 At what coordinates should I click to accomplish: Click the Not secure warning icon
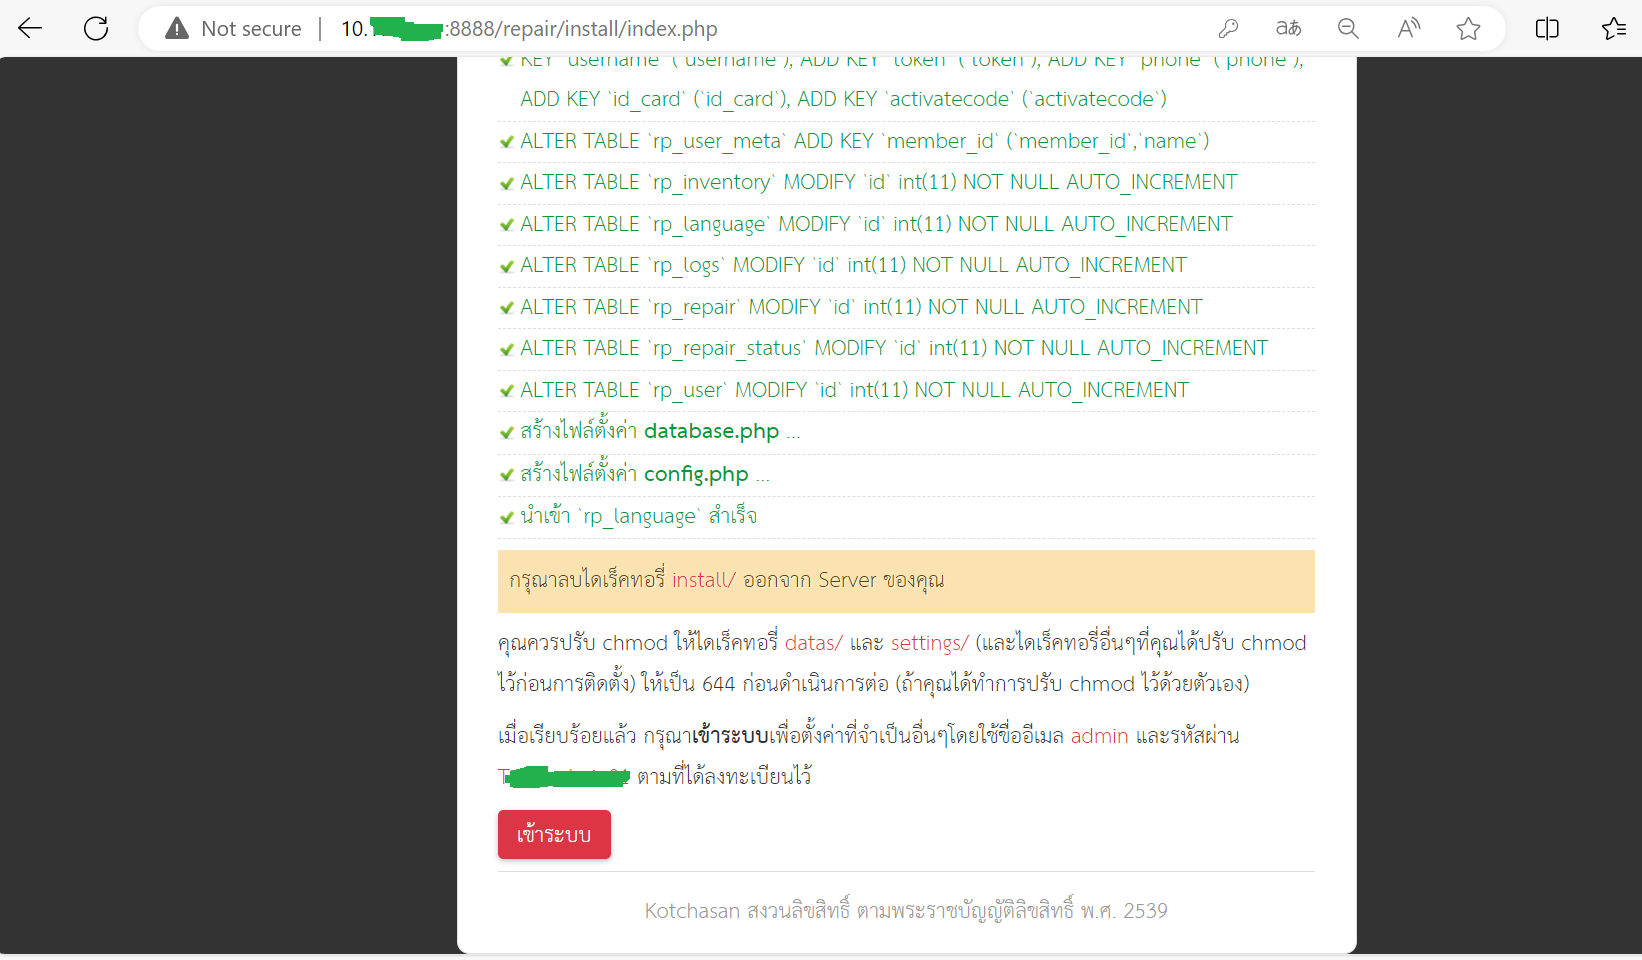coord(177,29)
